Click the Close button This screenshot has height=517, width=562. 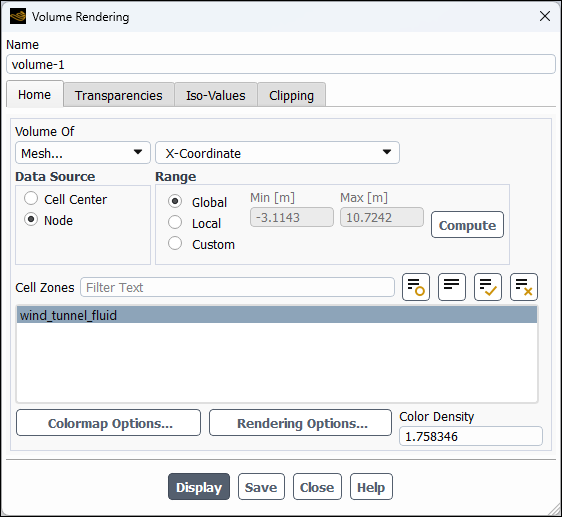(x=317, y=487)
